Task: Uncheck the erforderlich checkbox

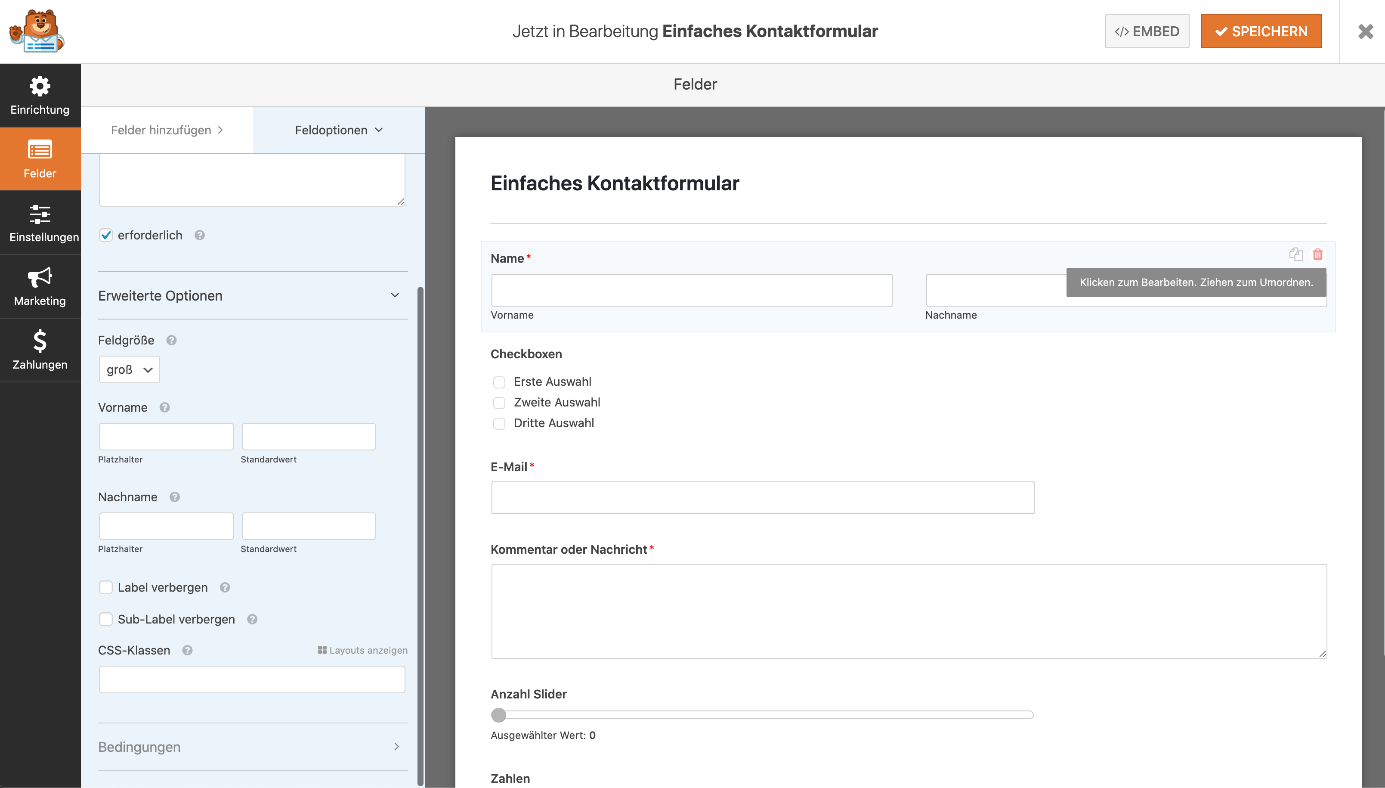Action: (106, 235)
